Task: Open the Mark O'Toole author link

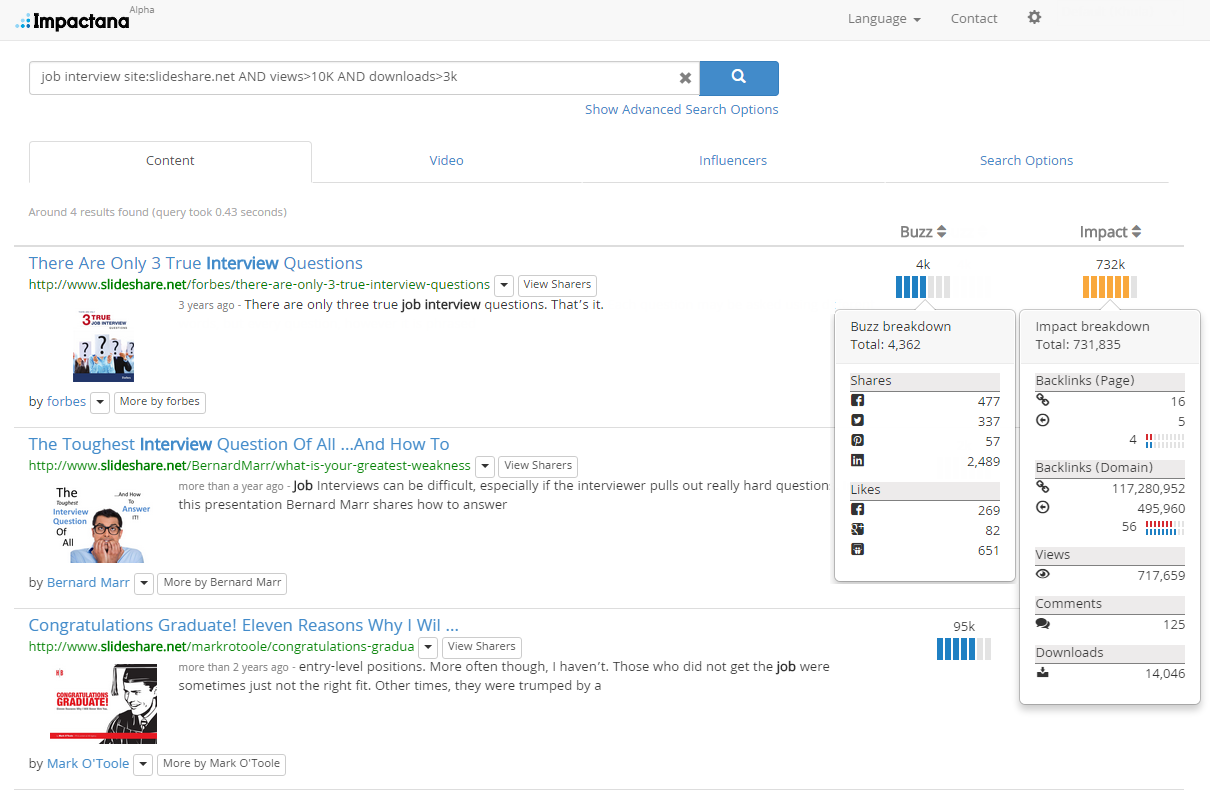Action: click(88, 764)
